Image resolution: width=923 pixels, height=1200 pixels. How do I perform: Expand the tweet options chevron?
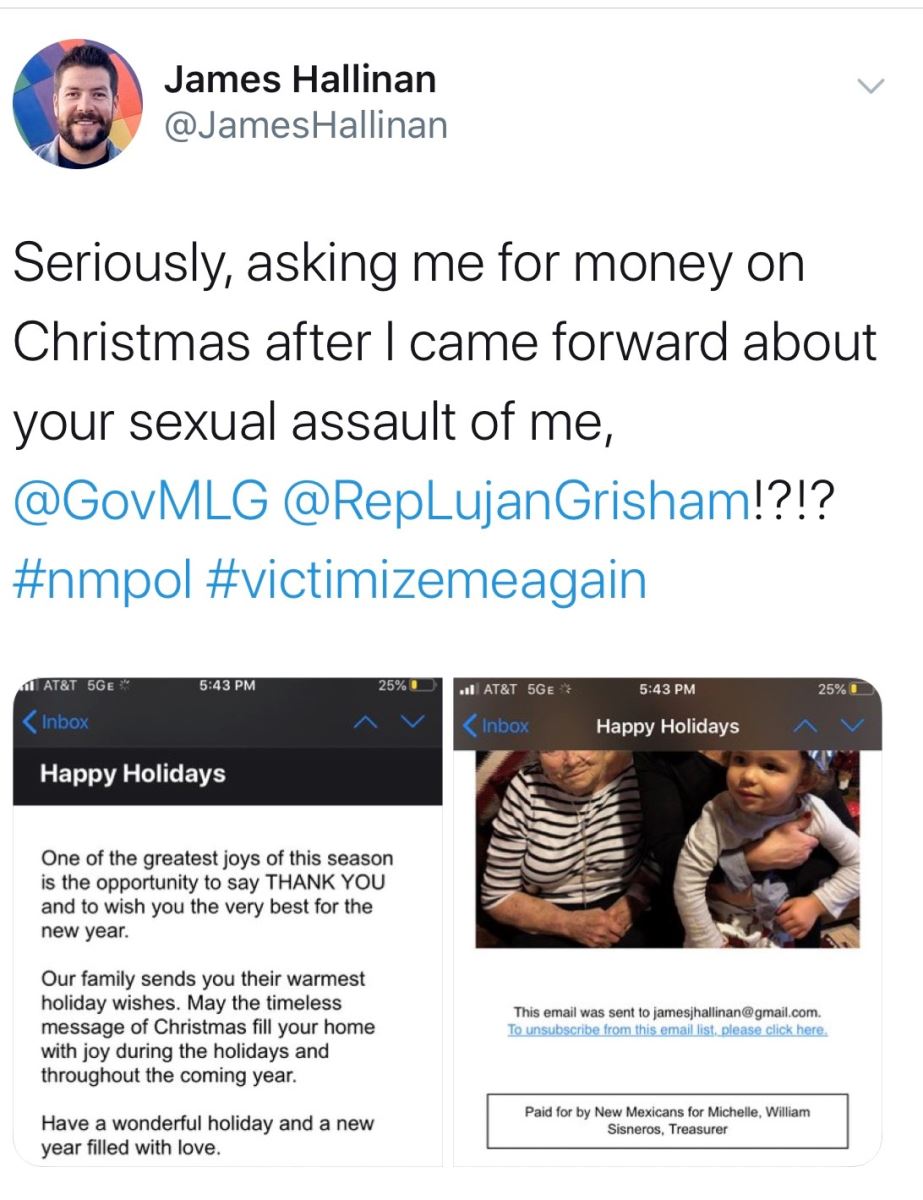pyautogui.click(x=872, y=87)
